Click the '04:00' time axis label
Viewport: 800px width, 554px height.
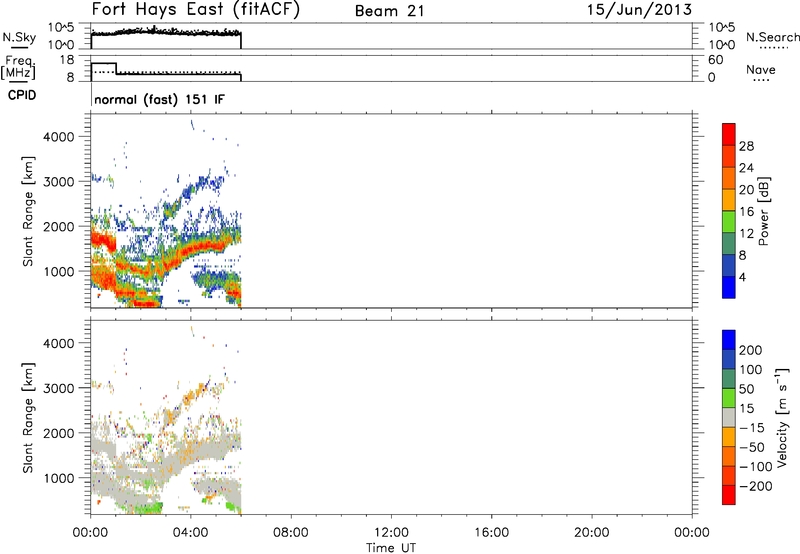190,533
